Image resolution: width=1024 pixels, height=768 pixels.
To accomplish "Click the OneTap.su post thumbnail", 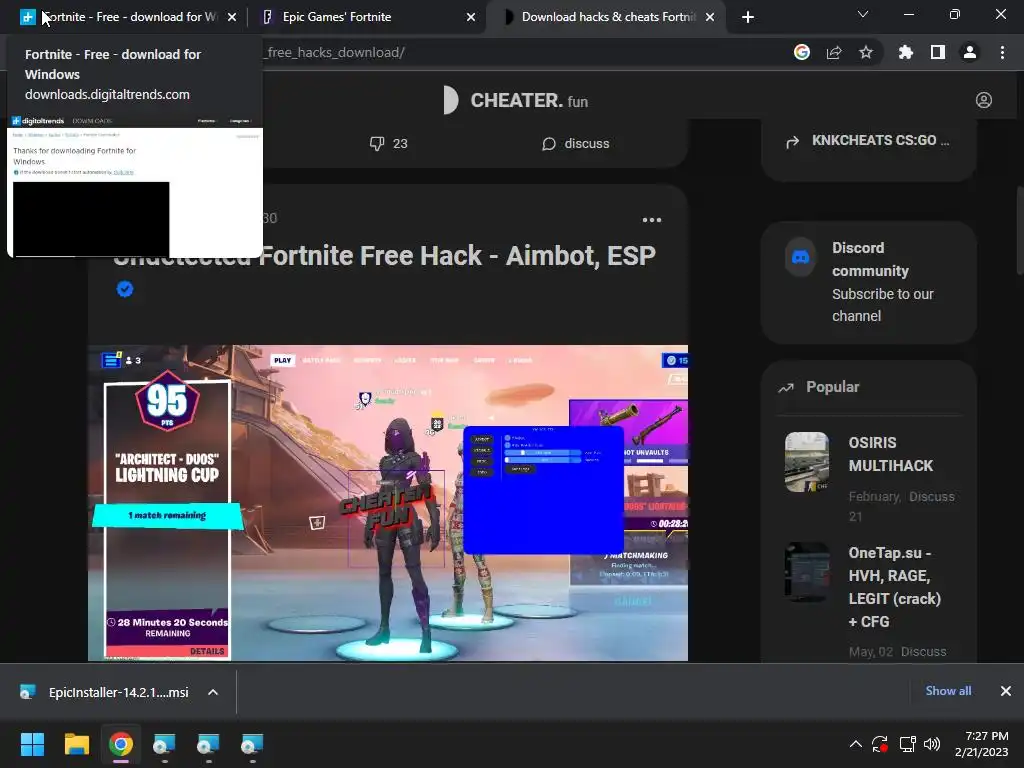I will (807, 572).
